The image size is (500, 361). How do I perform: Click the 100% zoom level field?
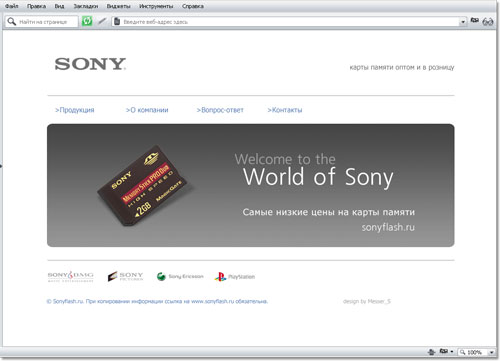[473, 352]
